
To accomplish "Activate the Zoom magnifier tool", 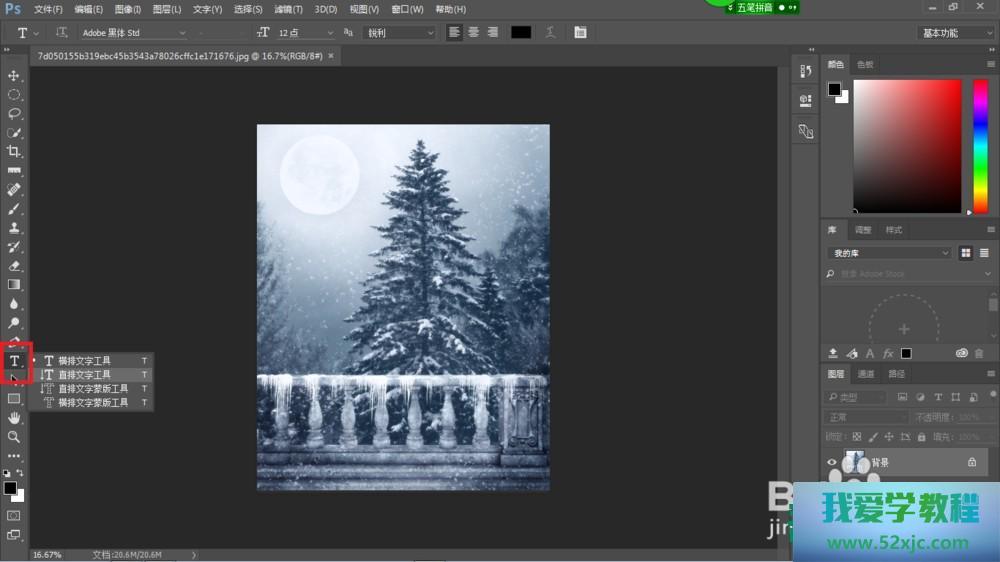I will pos(14,437).
